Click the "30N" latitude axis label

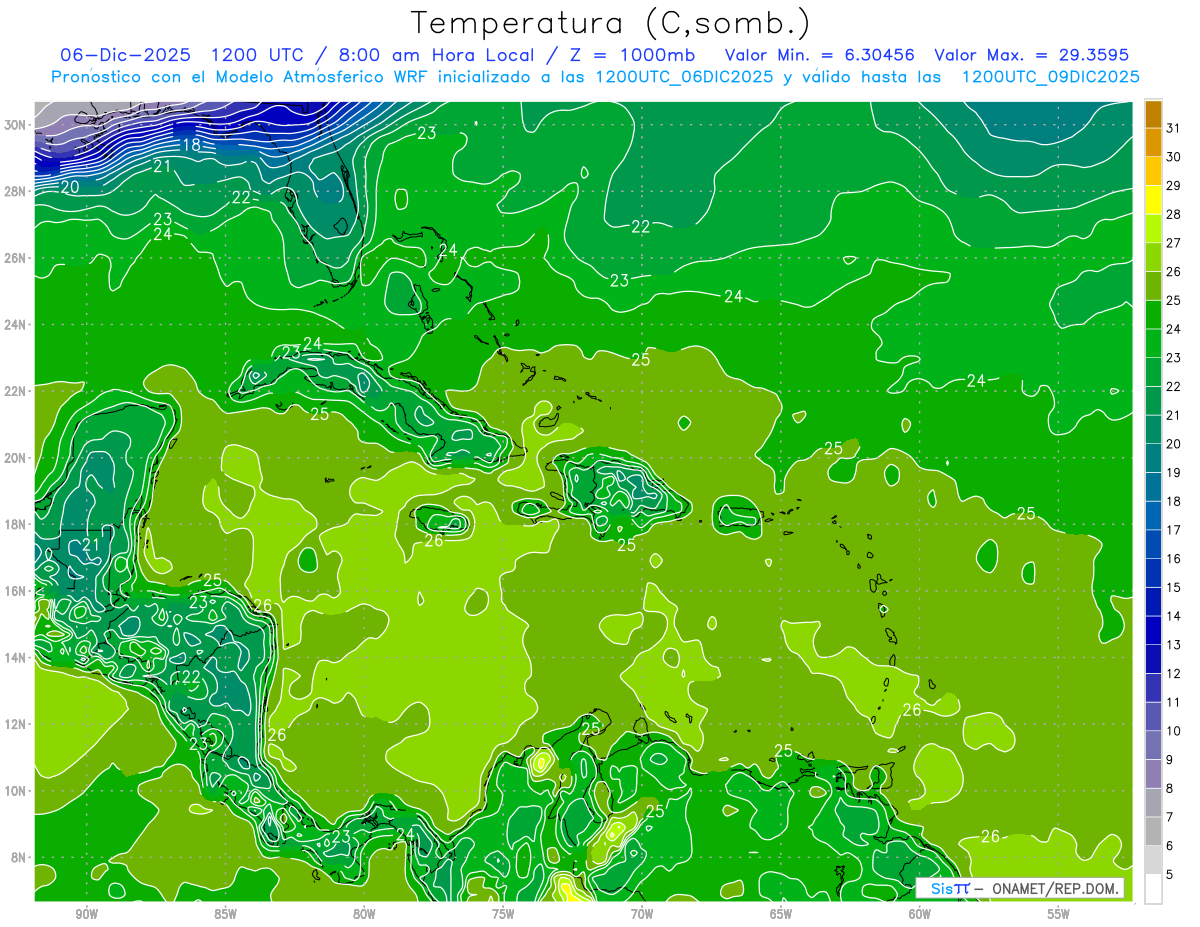tap(17, 125)
